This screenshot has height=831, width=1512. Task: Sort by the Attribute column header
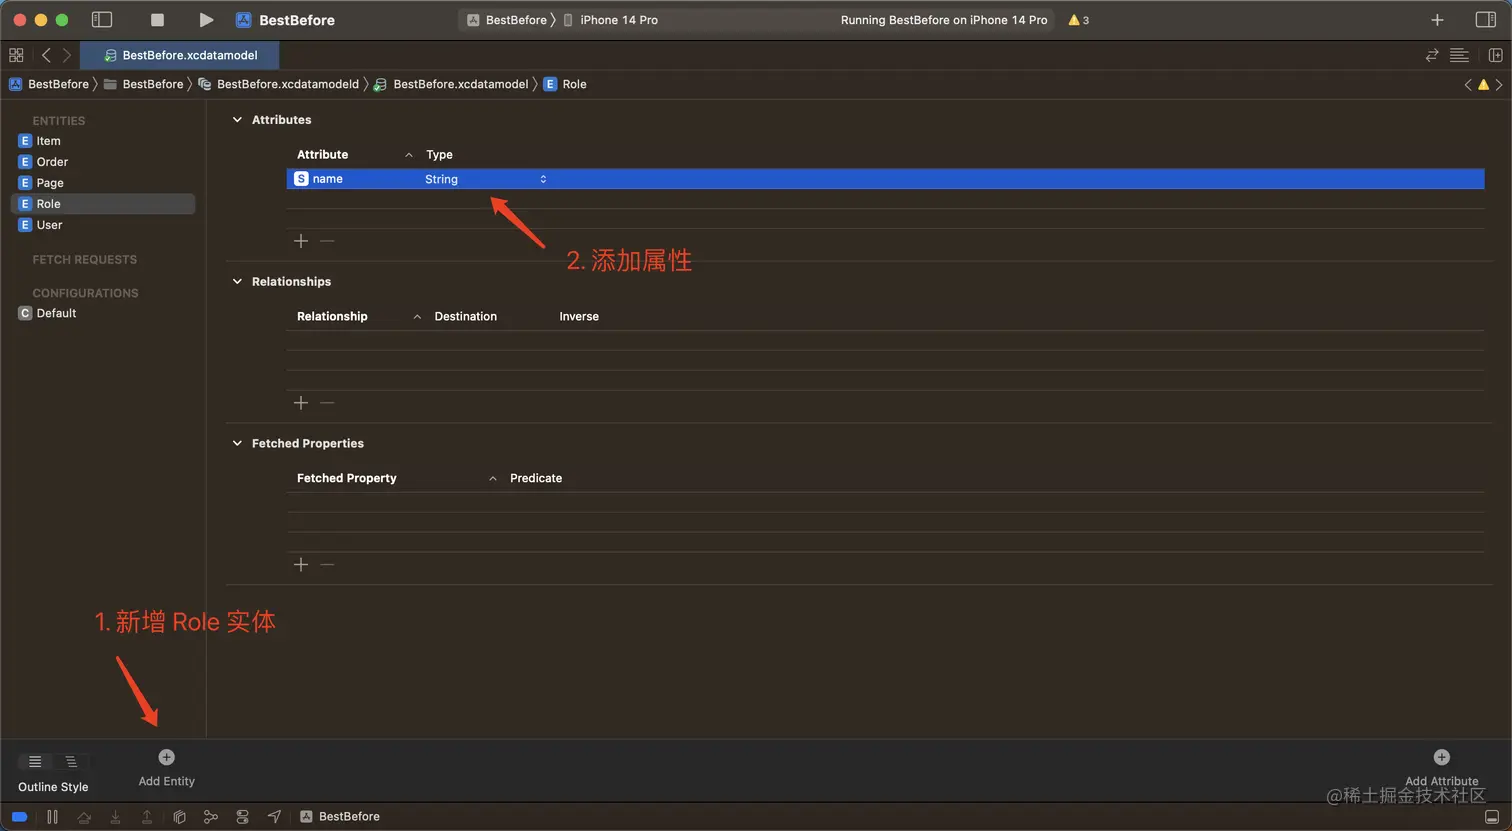tap(323, 155)
